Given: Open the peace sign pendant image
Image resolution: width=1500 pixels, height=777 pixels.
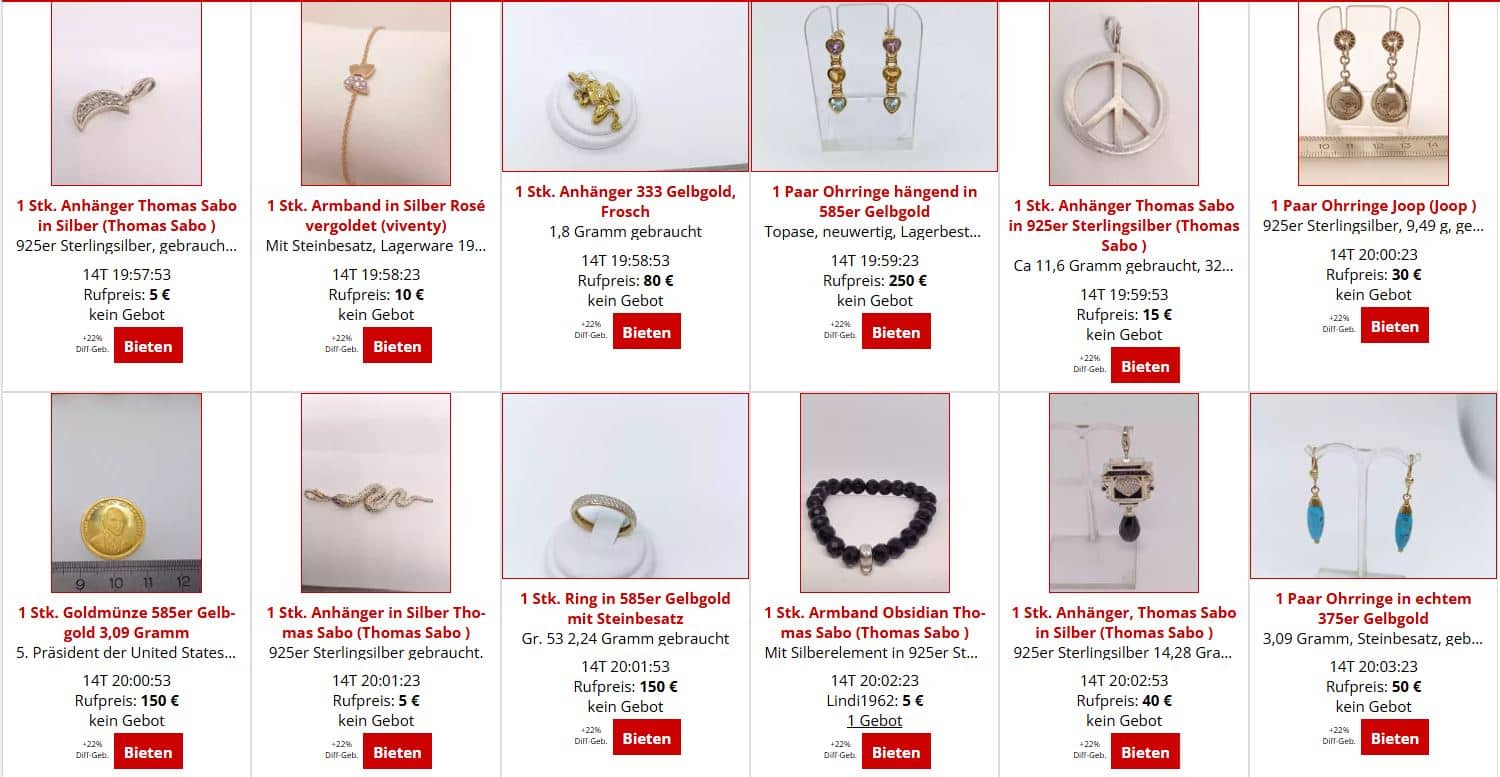Looking at the screenshot, I should (1124, 93).
